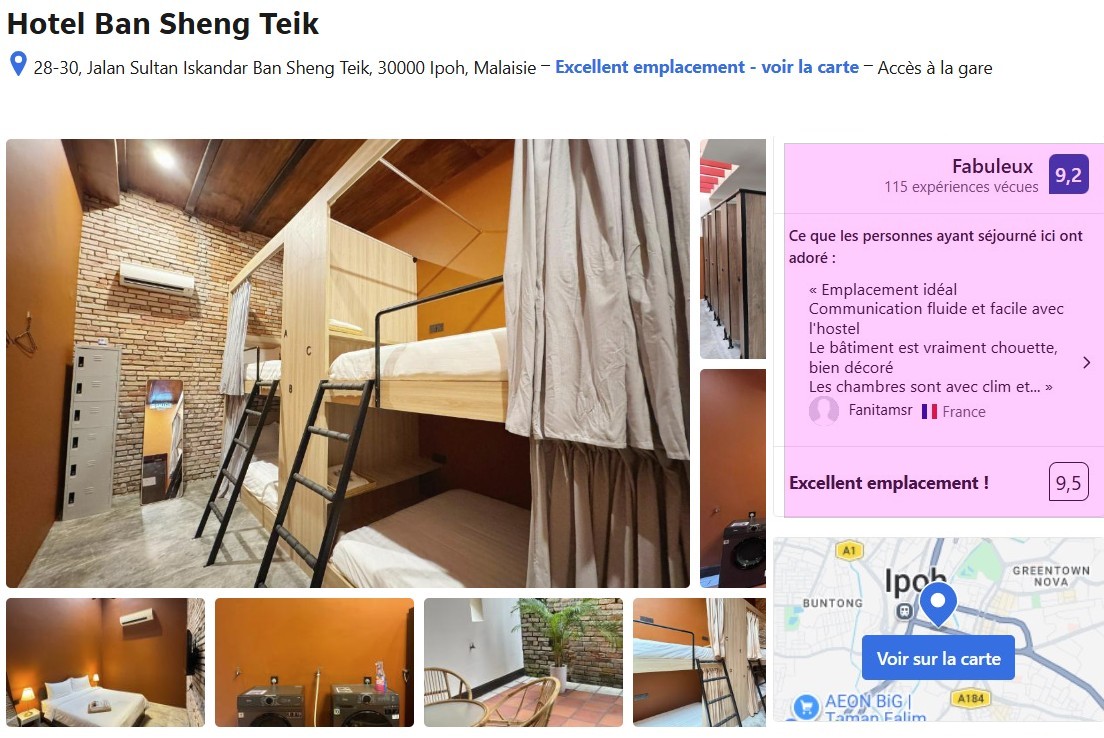Viewport: 1104px width, 738px height.
Task: Open the double bedroom photo thumbnail
Action: tap(106, 663)
